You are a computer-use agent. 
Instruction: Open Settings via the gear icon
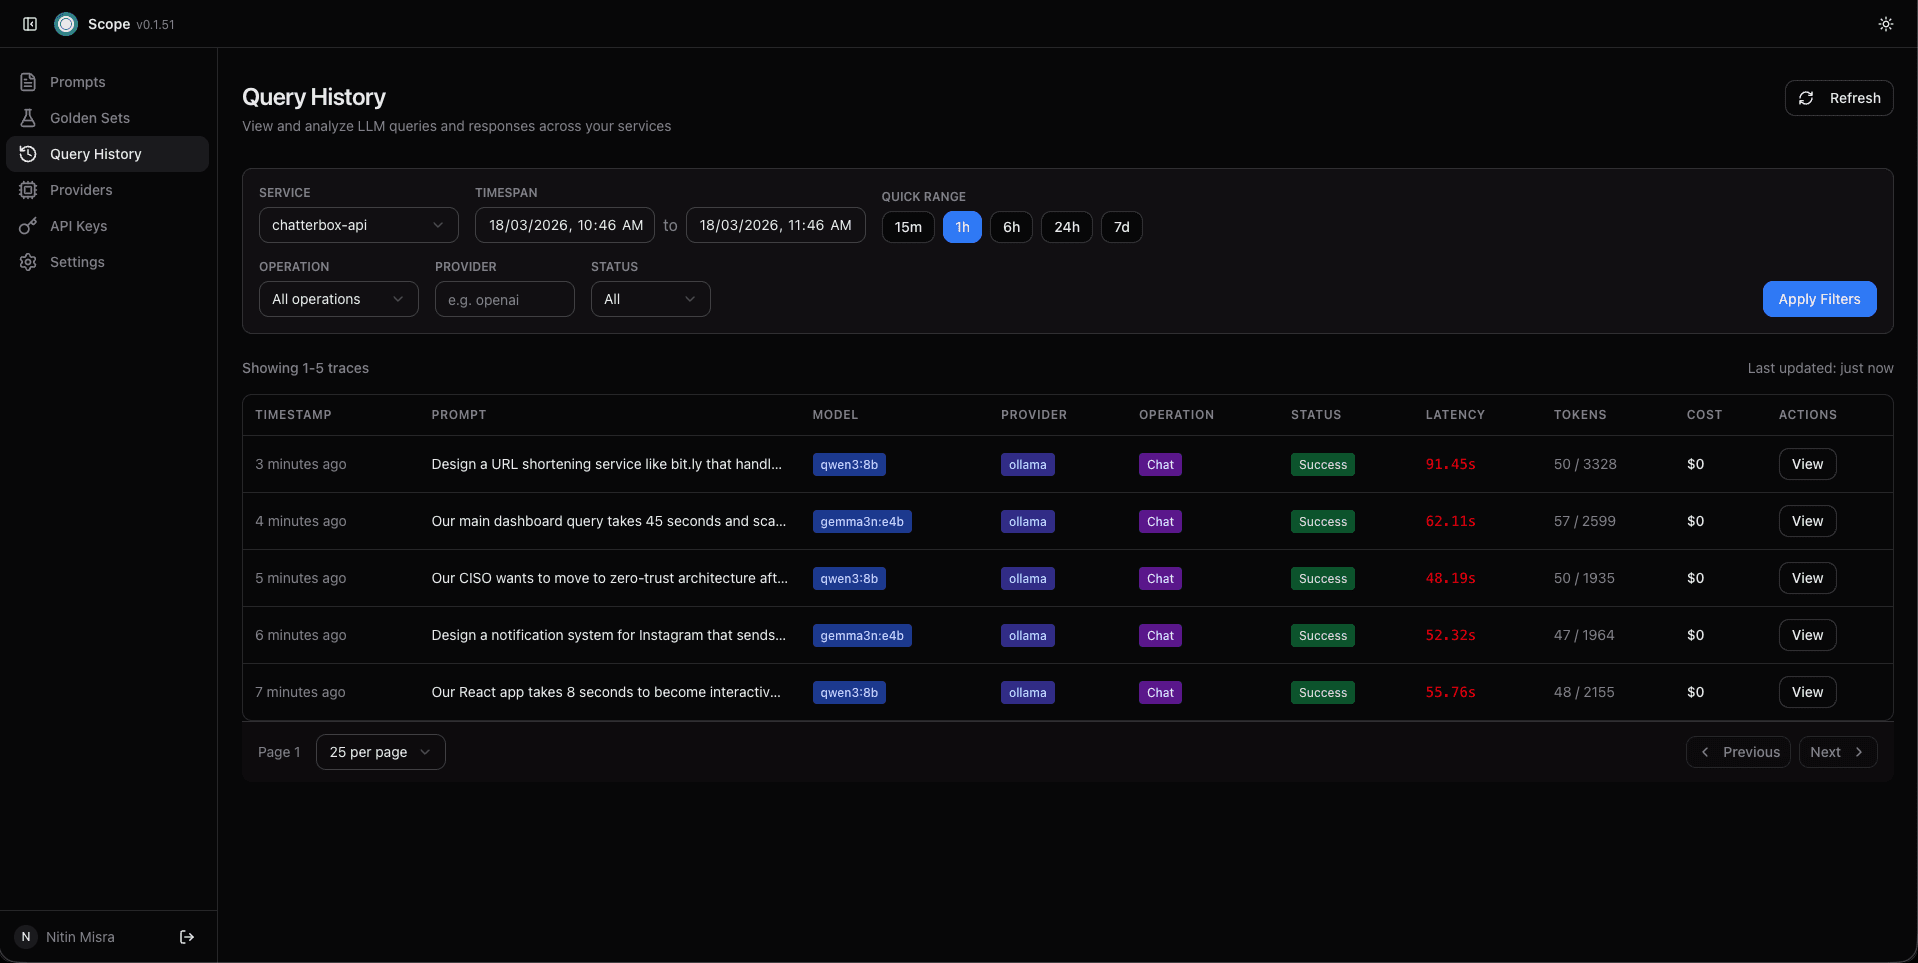click(28, 261)
